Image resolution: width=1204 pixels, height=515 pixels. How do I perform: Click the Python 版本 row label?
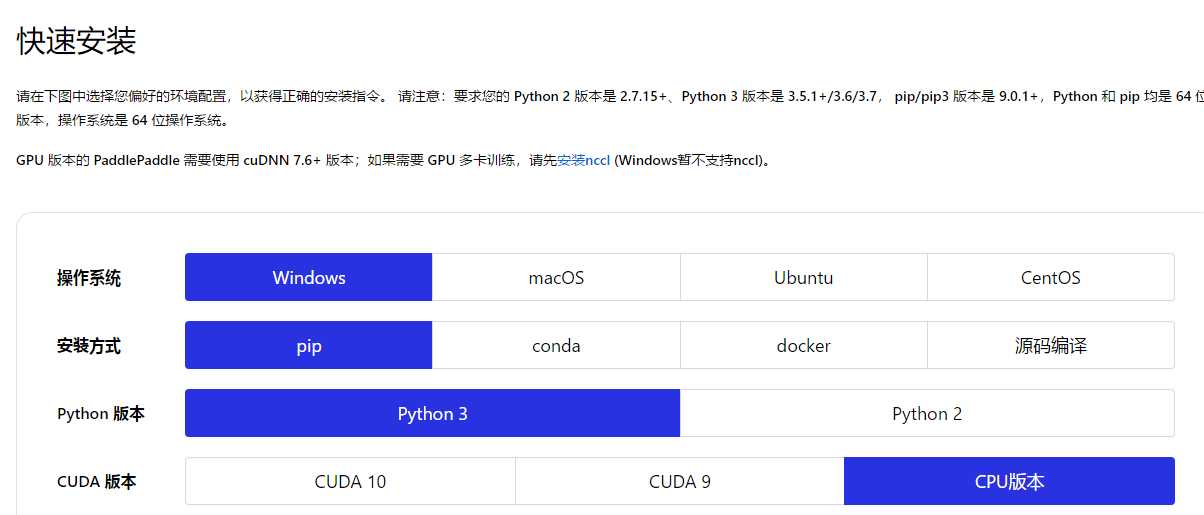click(101, 414)
